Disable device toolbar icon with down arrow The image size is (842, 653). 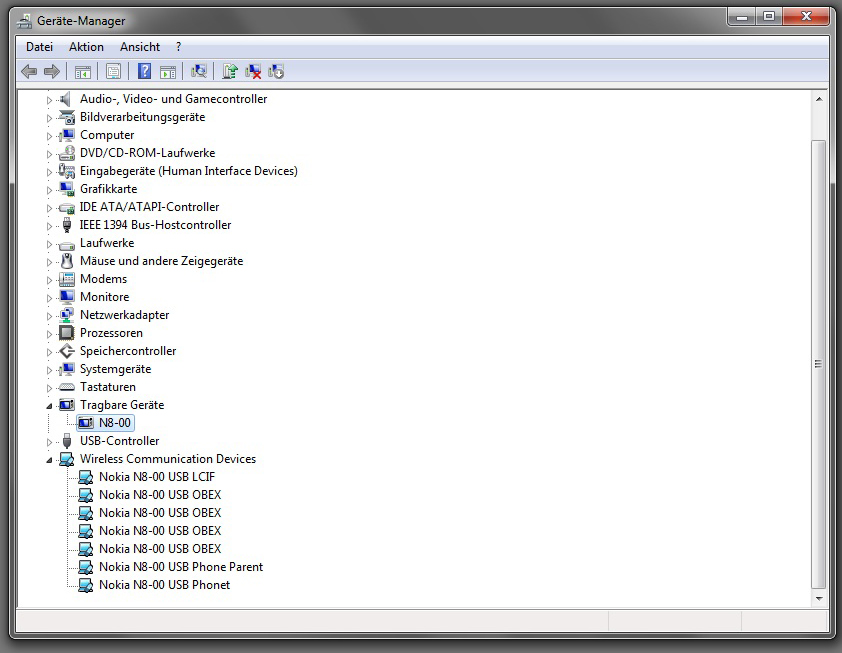(276, 71)
